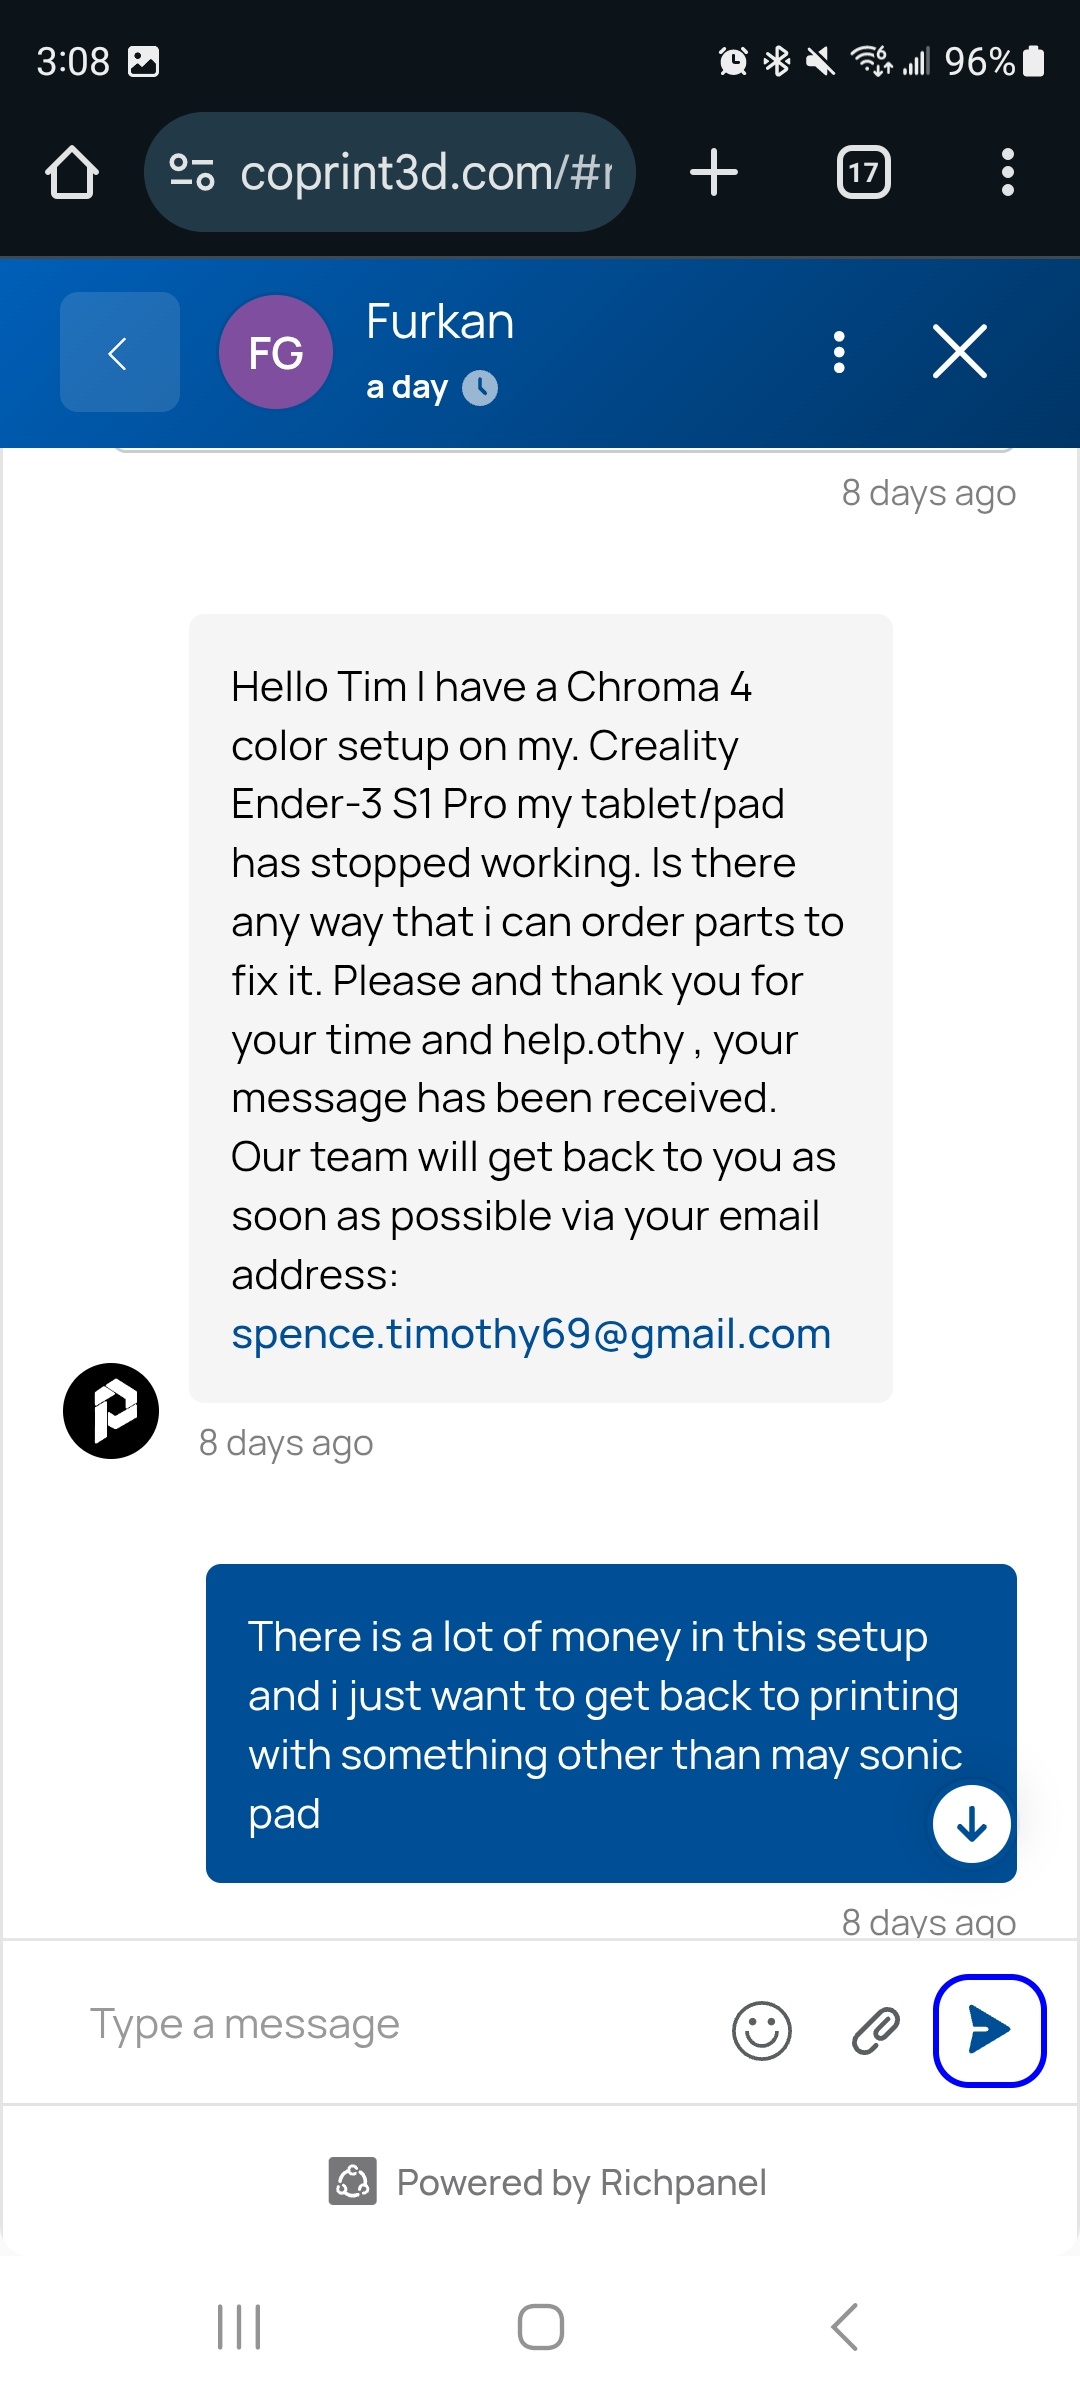Go back to the conversation list
This screenshot has width=1080, height=2400.
pos(120,352)
